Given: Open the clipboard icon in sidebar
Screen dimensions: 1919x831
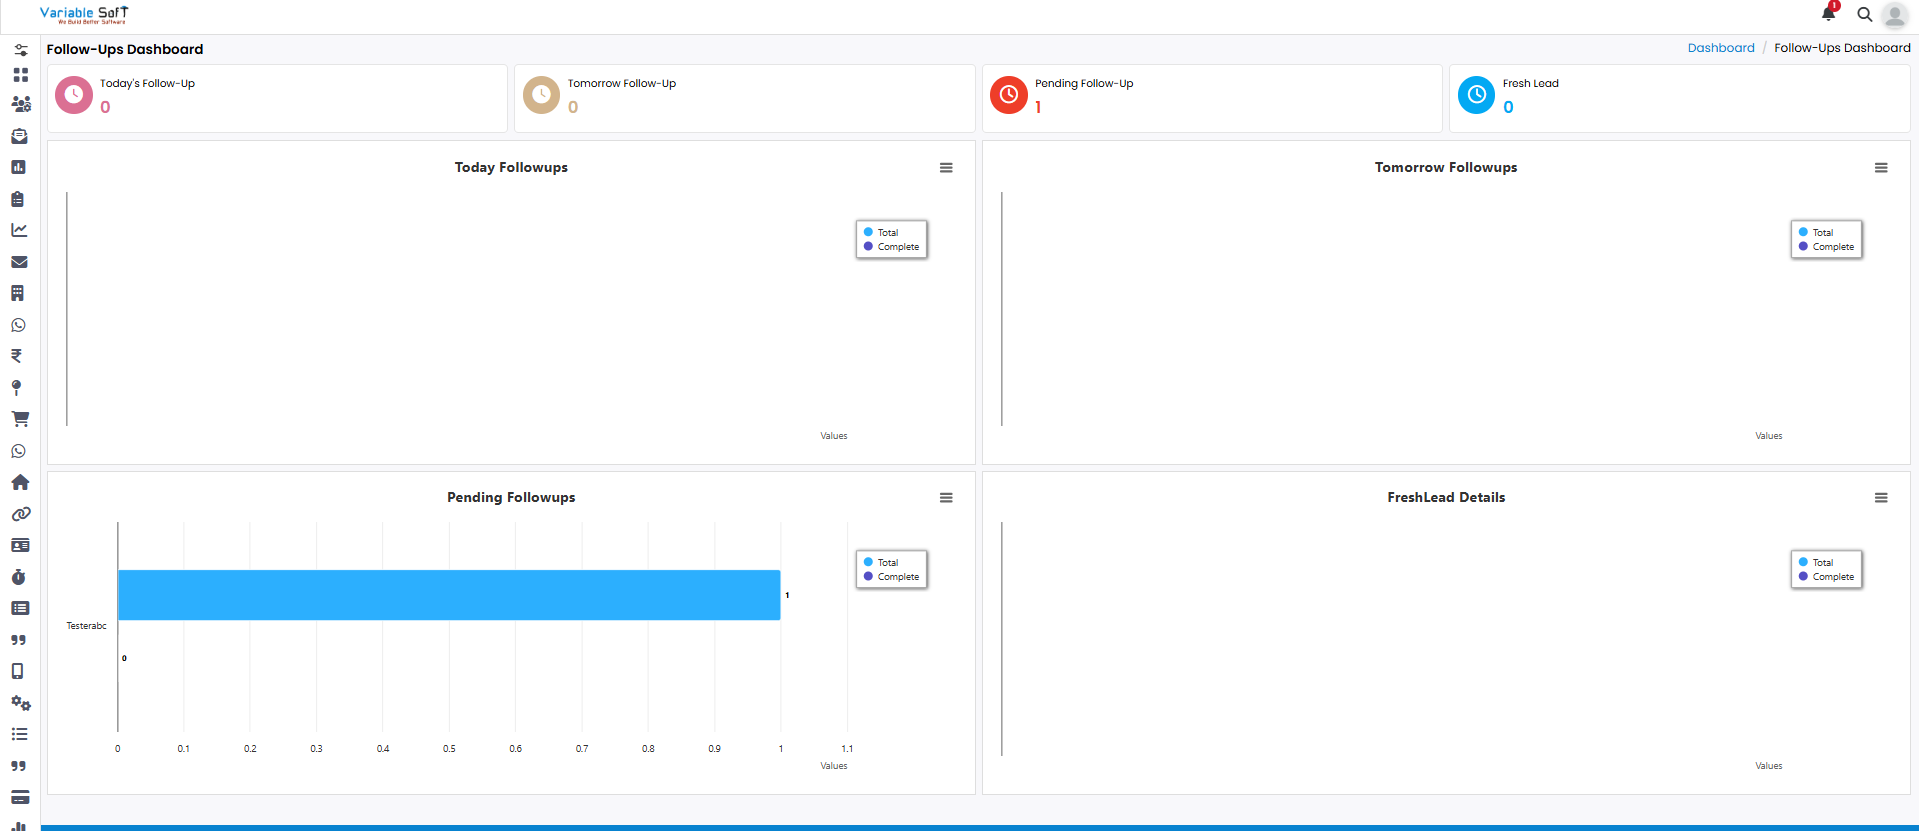Looking at the screenshot, I should coord(17,199).
